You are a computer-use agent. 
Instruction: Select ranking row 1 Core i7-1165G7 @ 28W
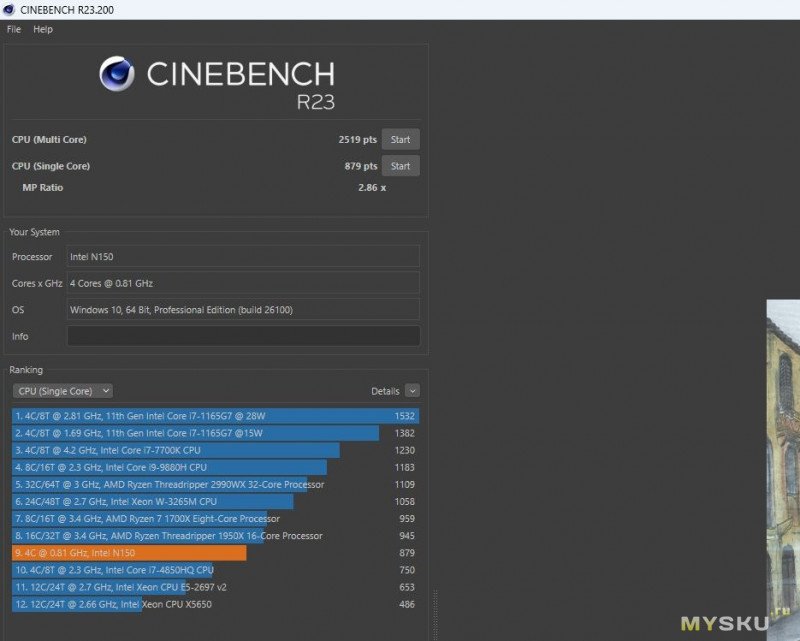coord(215,416)
